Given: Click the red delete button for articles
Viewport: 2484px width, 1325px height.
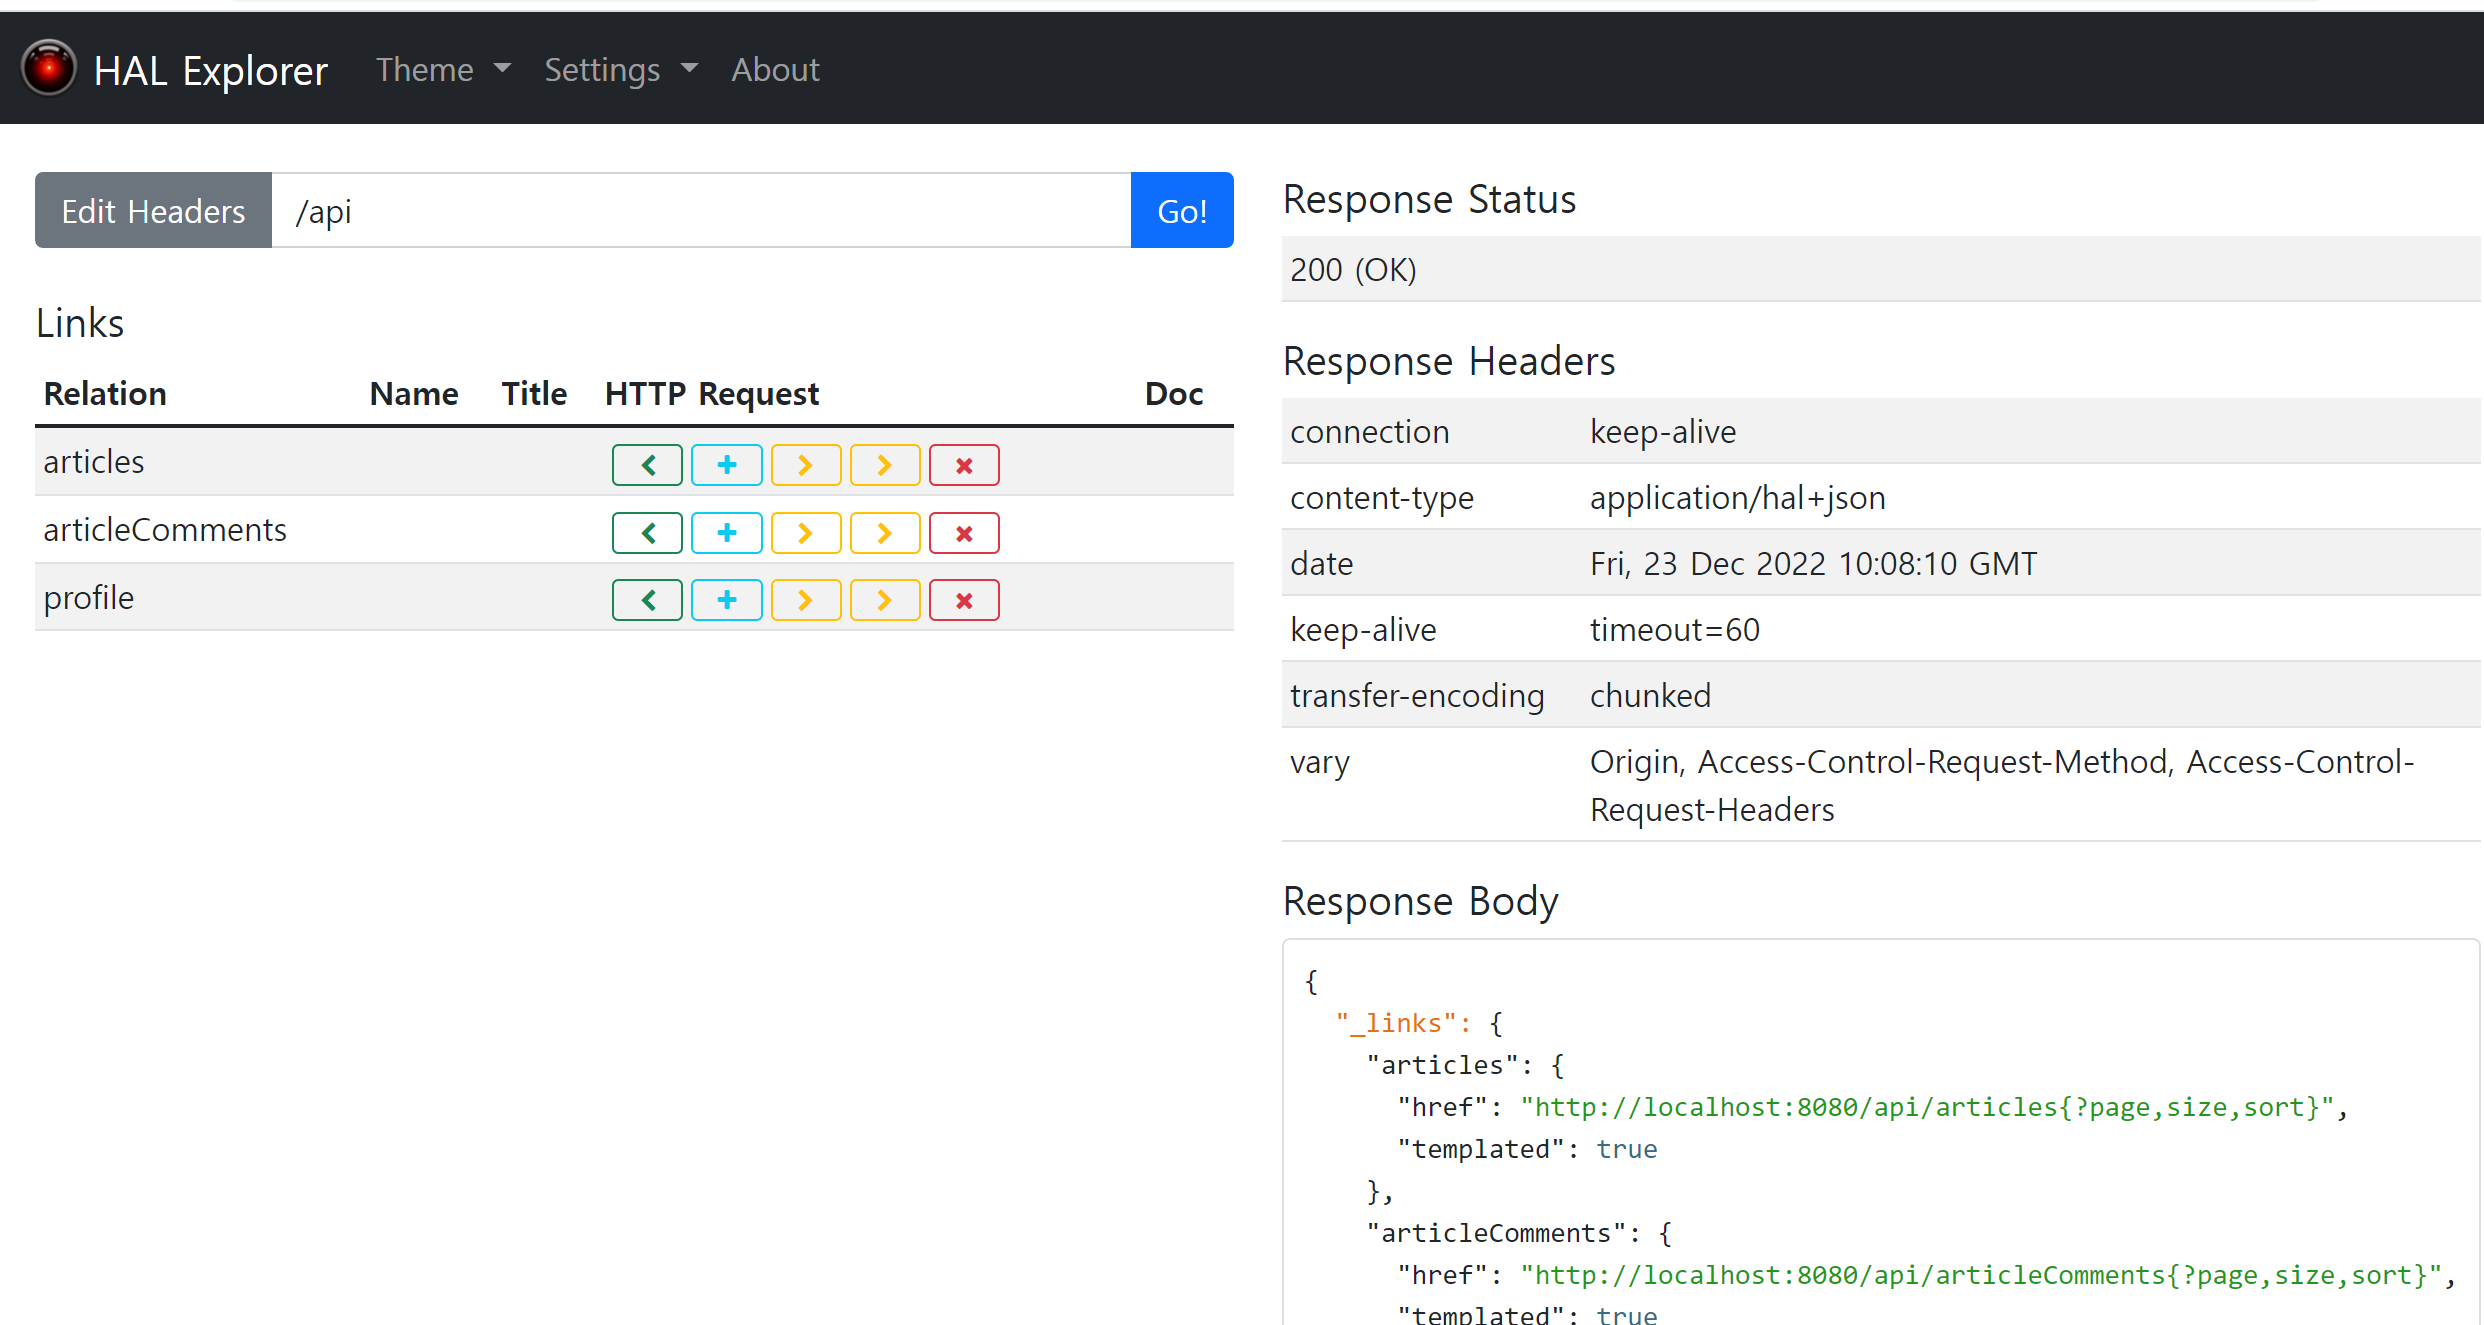Looking at the screenshot, I should [964, 465].
